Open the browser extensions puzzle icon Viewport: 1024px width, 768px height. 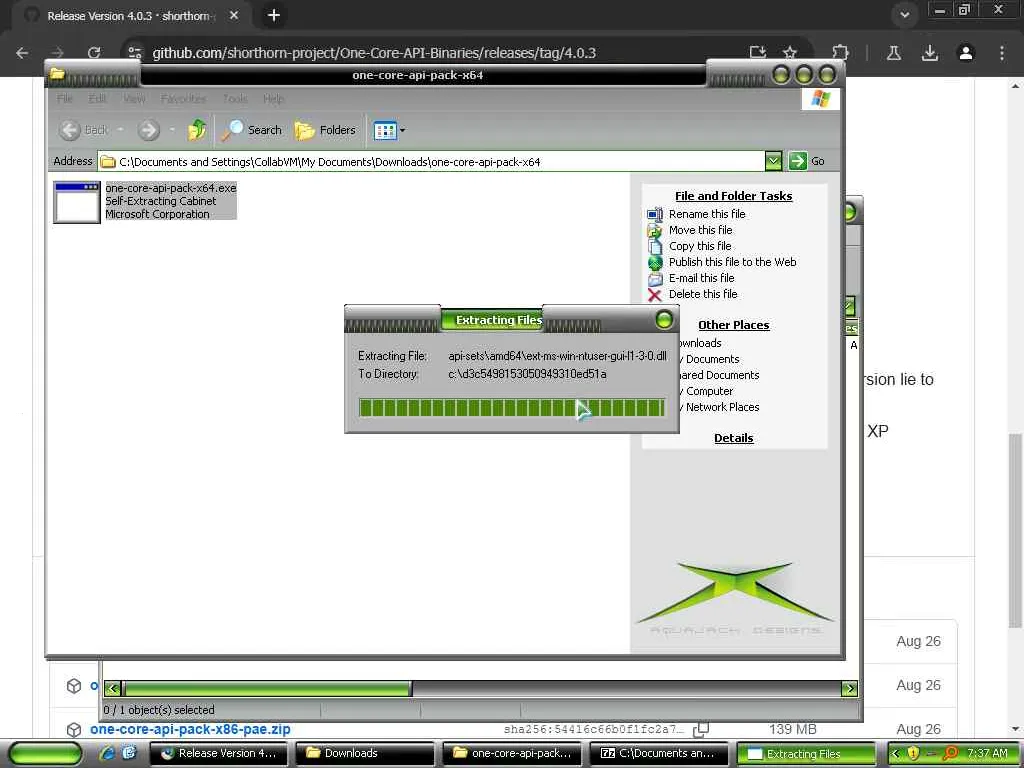pyautogui.click(x=841, y=53)
